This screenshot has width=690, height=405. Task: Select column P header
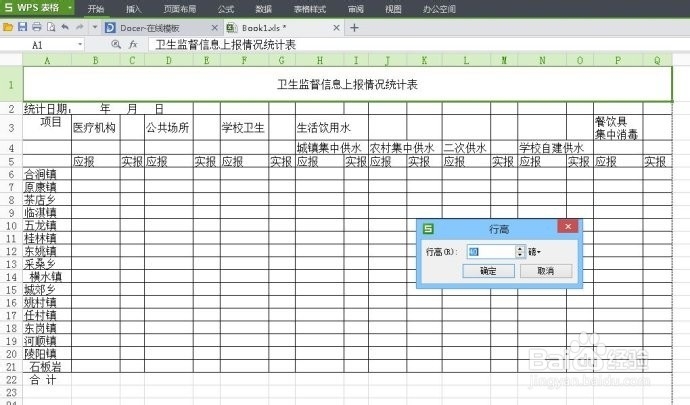pyautogui.click(x=618, y=60)
